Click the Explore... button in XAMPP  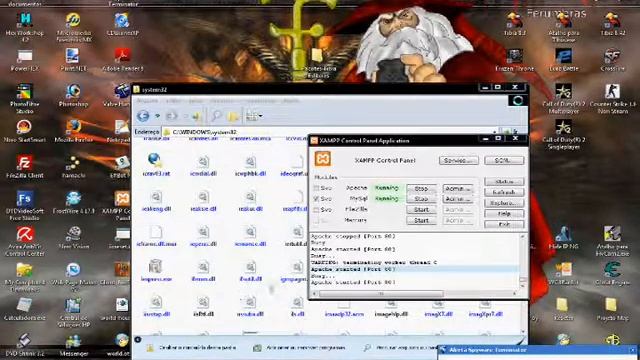tap(504, 203)
